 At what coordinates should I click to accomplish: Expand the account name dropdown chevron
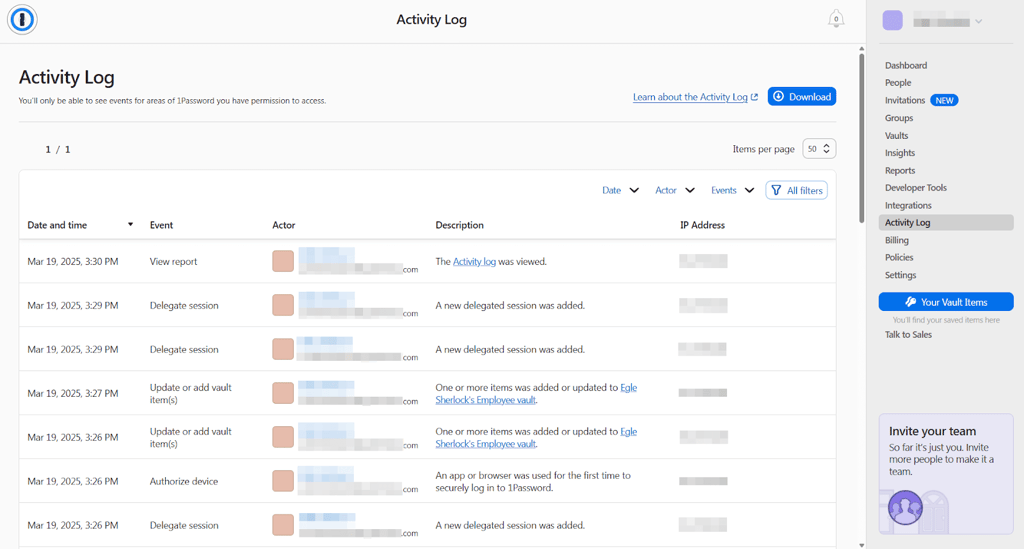(978, 22)
